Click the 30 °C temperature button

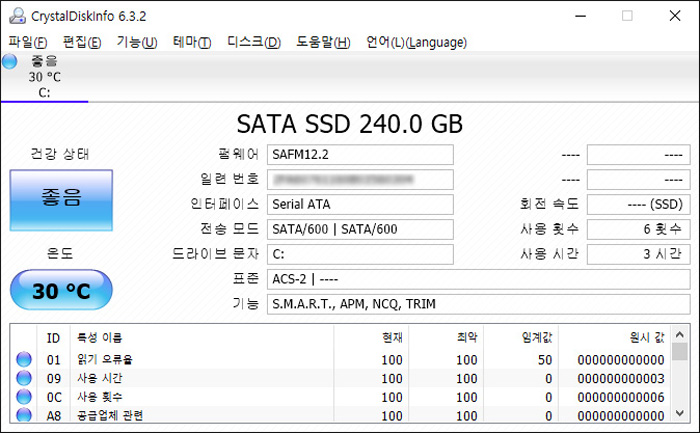pyautogui.click(x=60, y=291)
